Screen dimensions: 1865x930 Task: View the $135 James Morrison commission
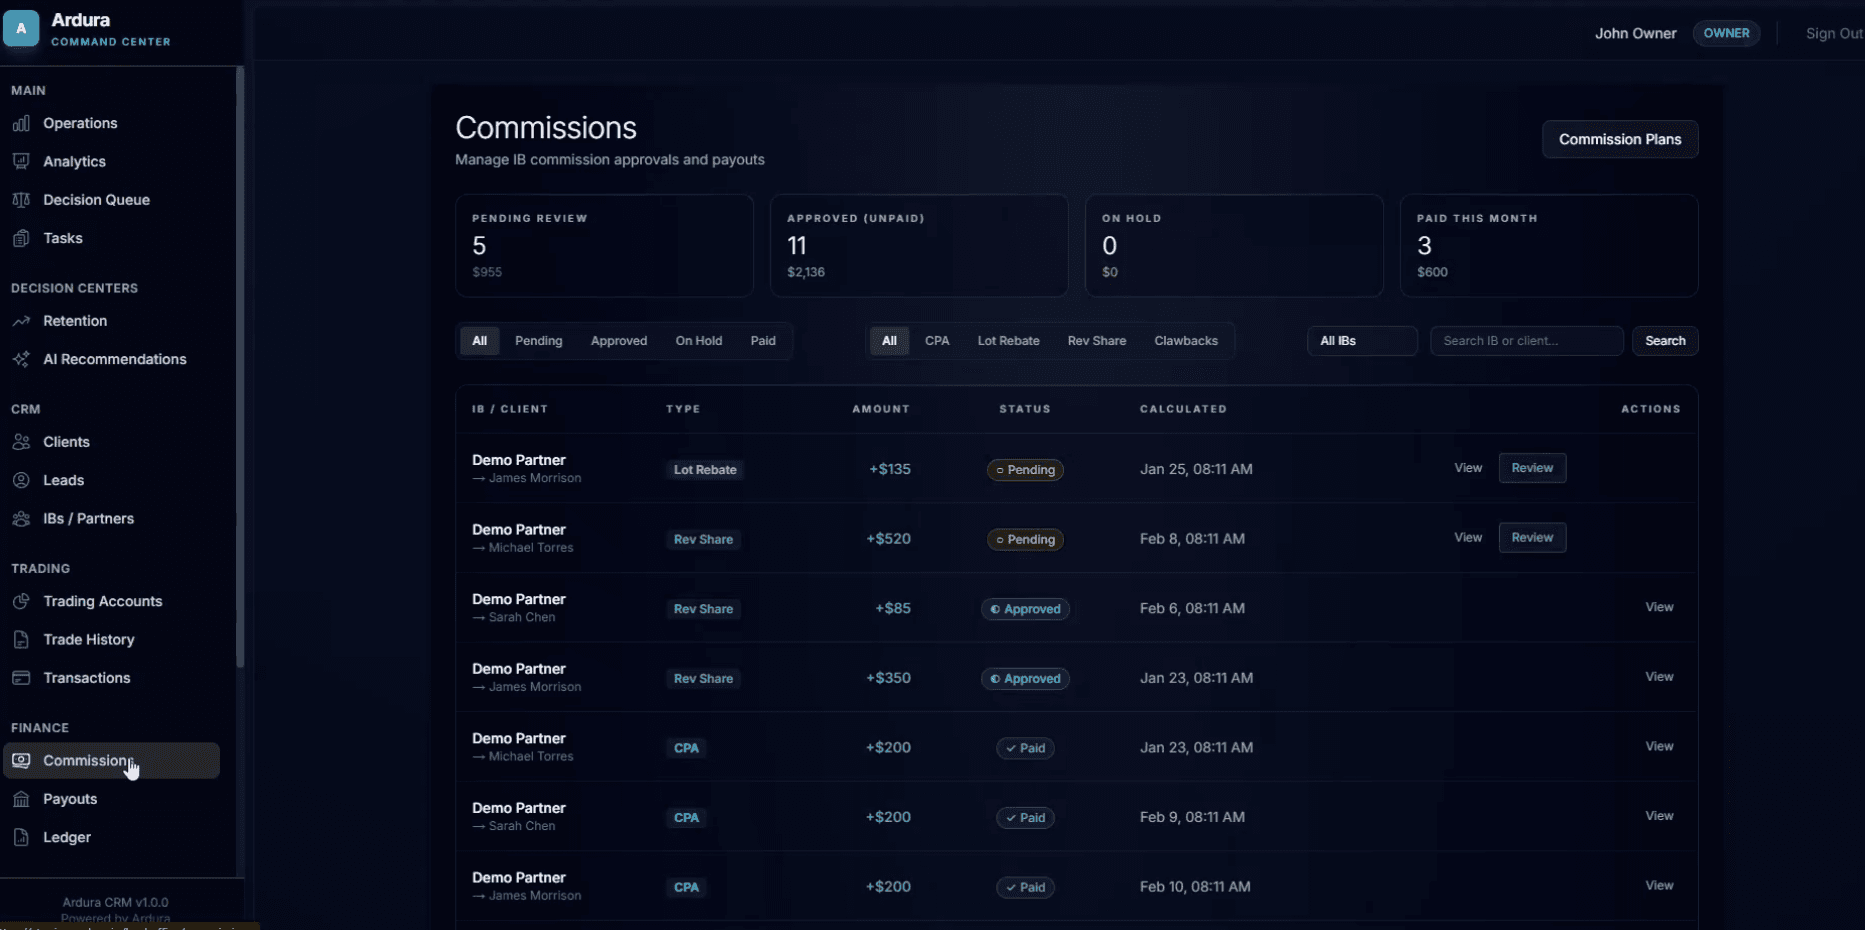point(1468,468)
